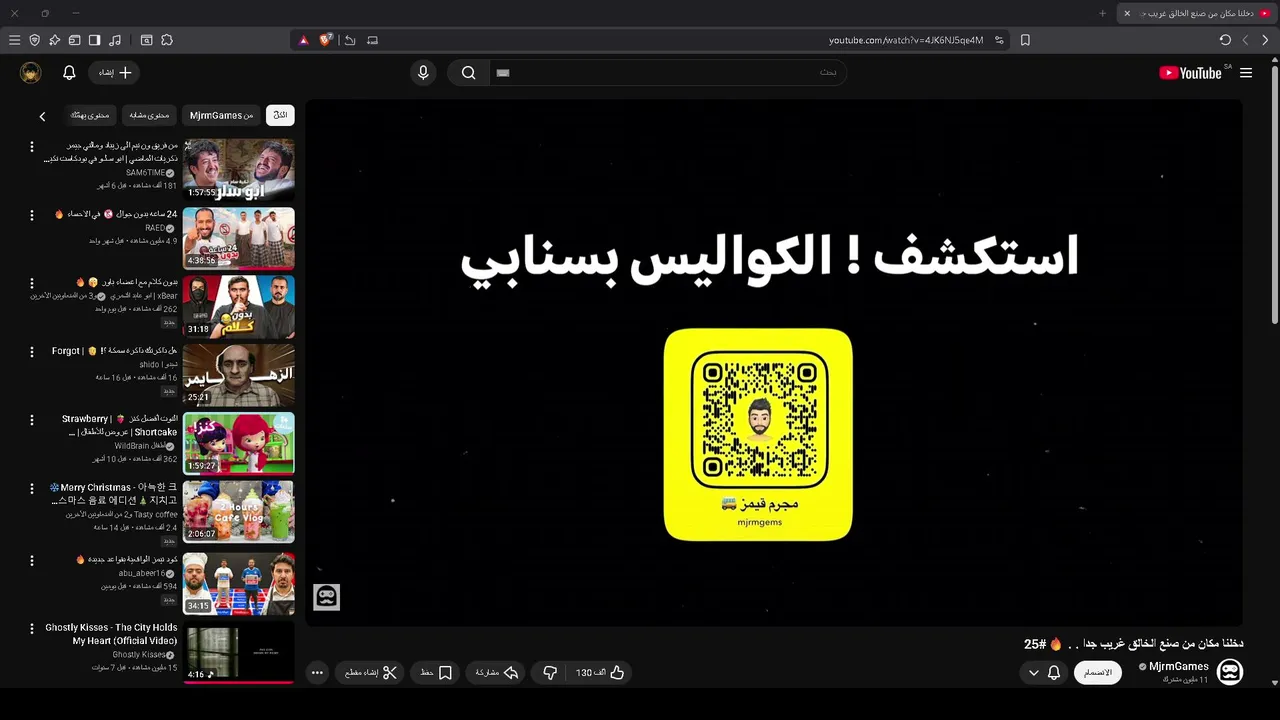
Task: Open the browser main menu hamburger icon
Action: [x=14, y=40]
